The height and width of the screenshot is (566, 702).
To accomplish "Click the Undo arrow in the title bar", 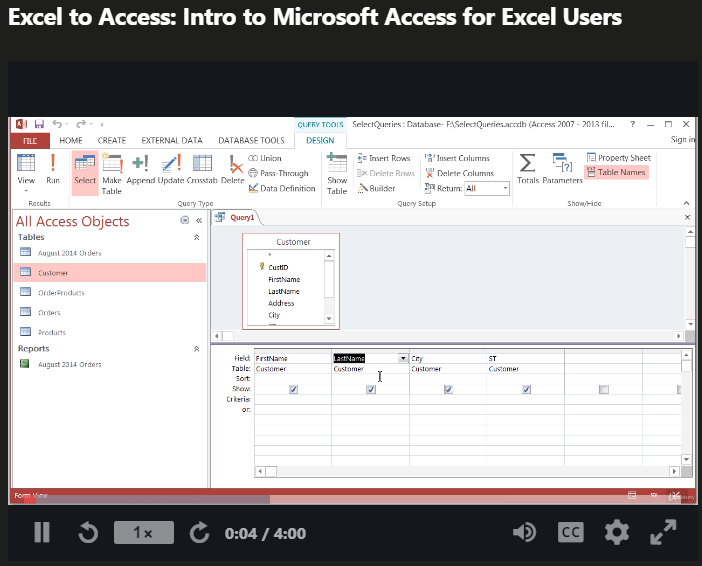I will pos(57,124).
